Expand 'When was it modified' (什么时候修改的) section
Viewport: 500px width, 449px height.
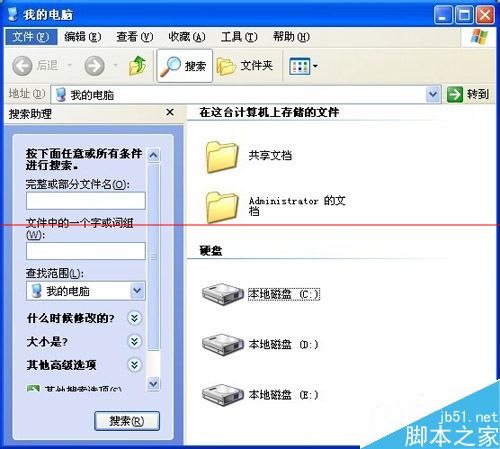tap(135, 318)
